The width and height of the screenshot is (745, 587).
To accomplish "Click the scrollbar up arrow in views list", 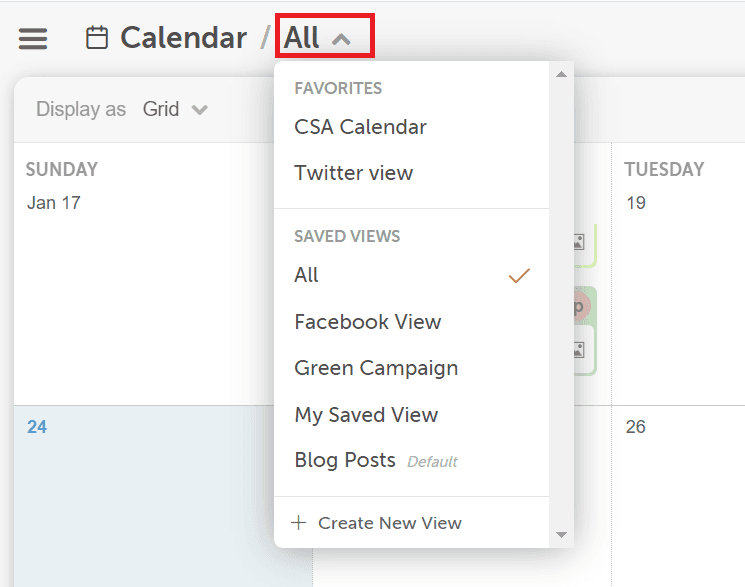I will 561,74.
